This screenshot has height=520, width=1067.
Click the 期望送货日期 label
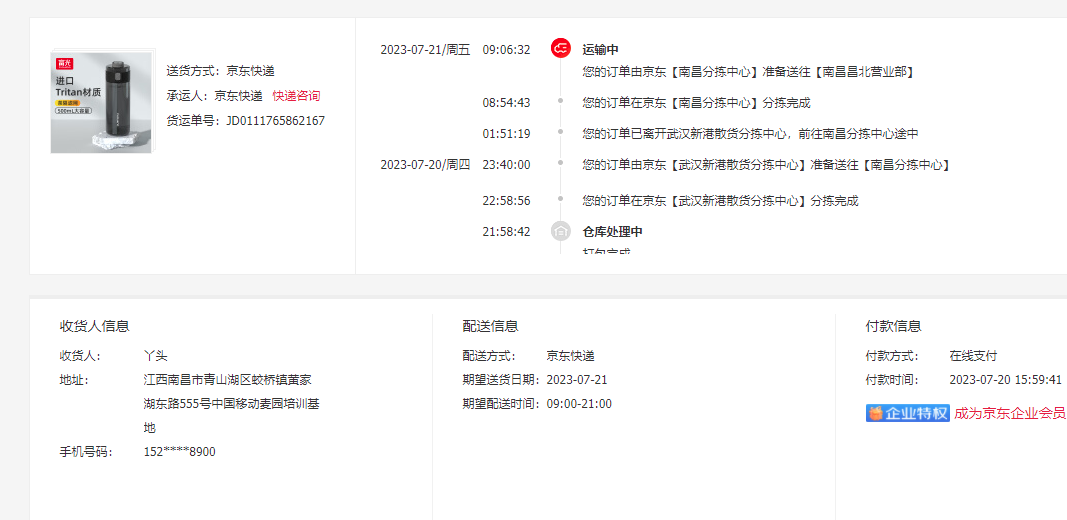(x=502, y=380)
